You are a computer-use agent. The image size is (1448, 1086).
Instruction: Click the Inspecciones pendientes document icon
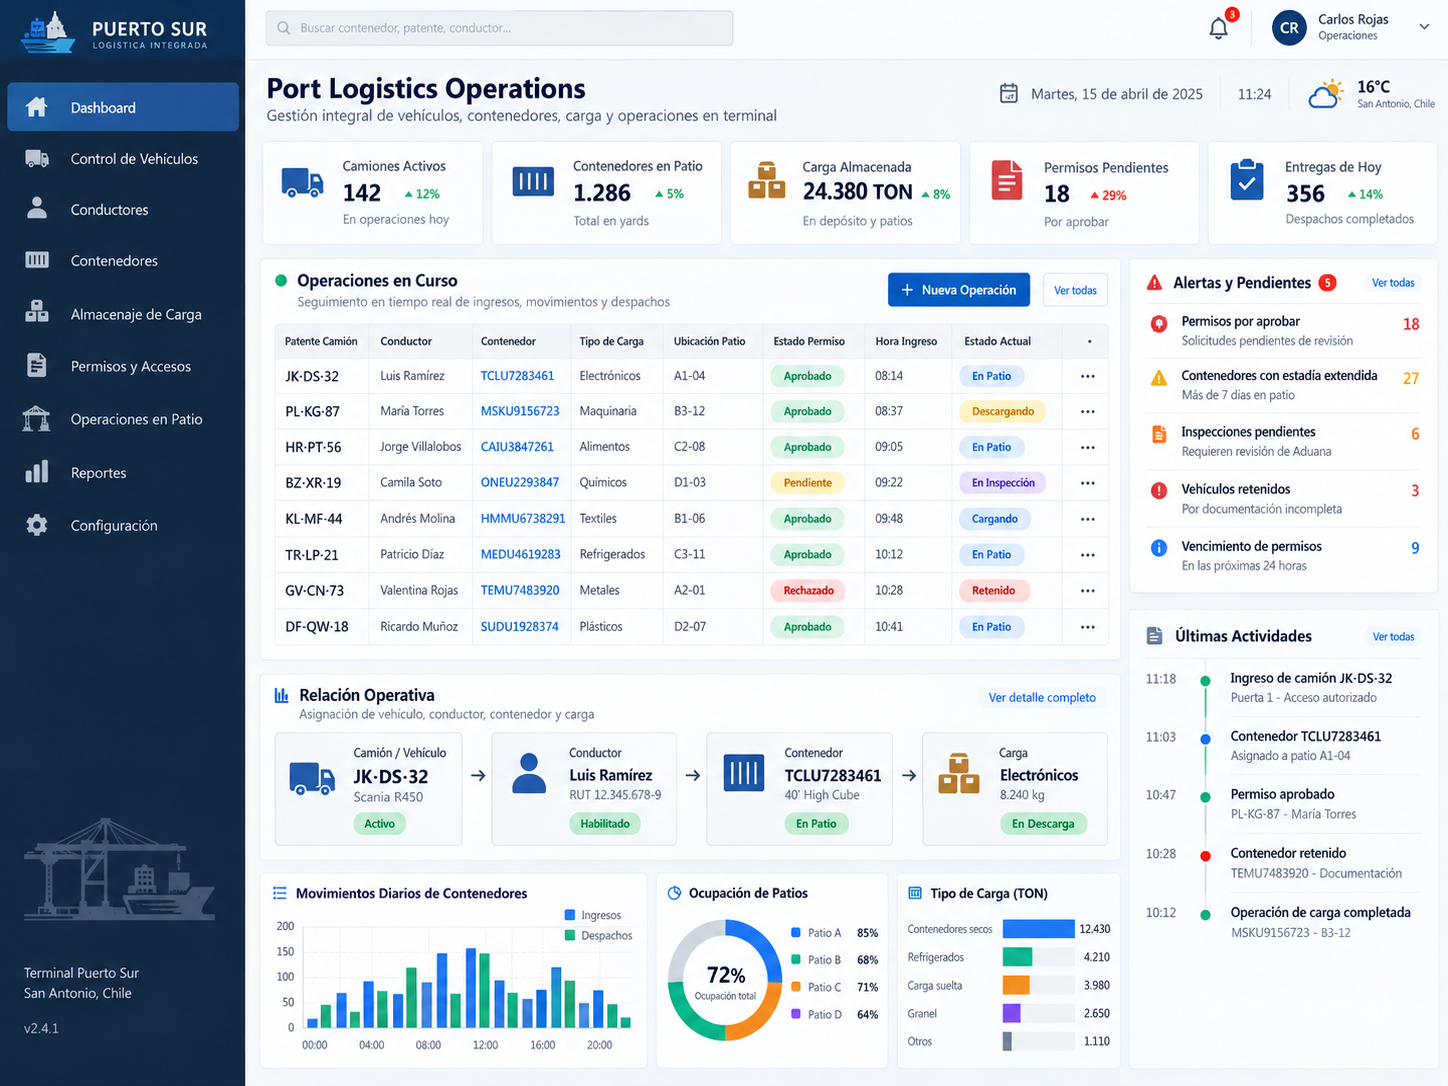(x=1159, y=434)
